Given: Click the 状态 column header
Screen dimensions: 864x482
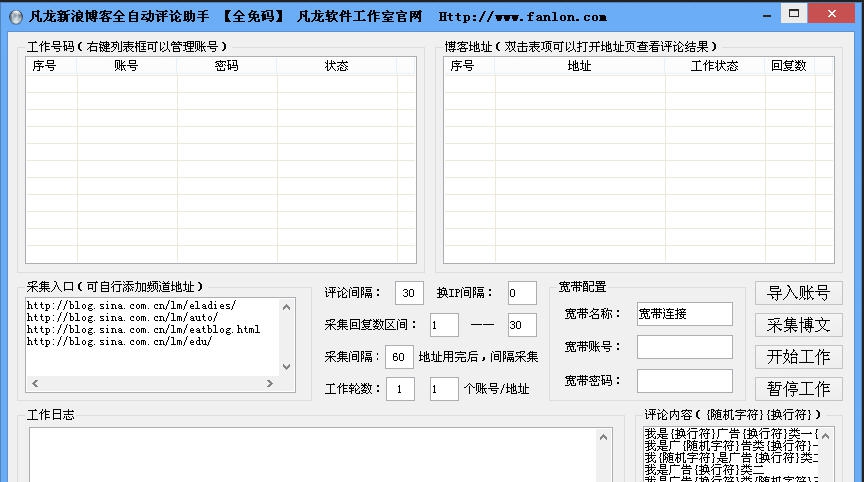Looking at the screenshot, I should point(337,66).
